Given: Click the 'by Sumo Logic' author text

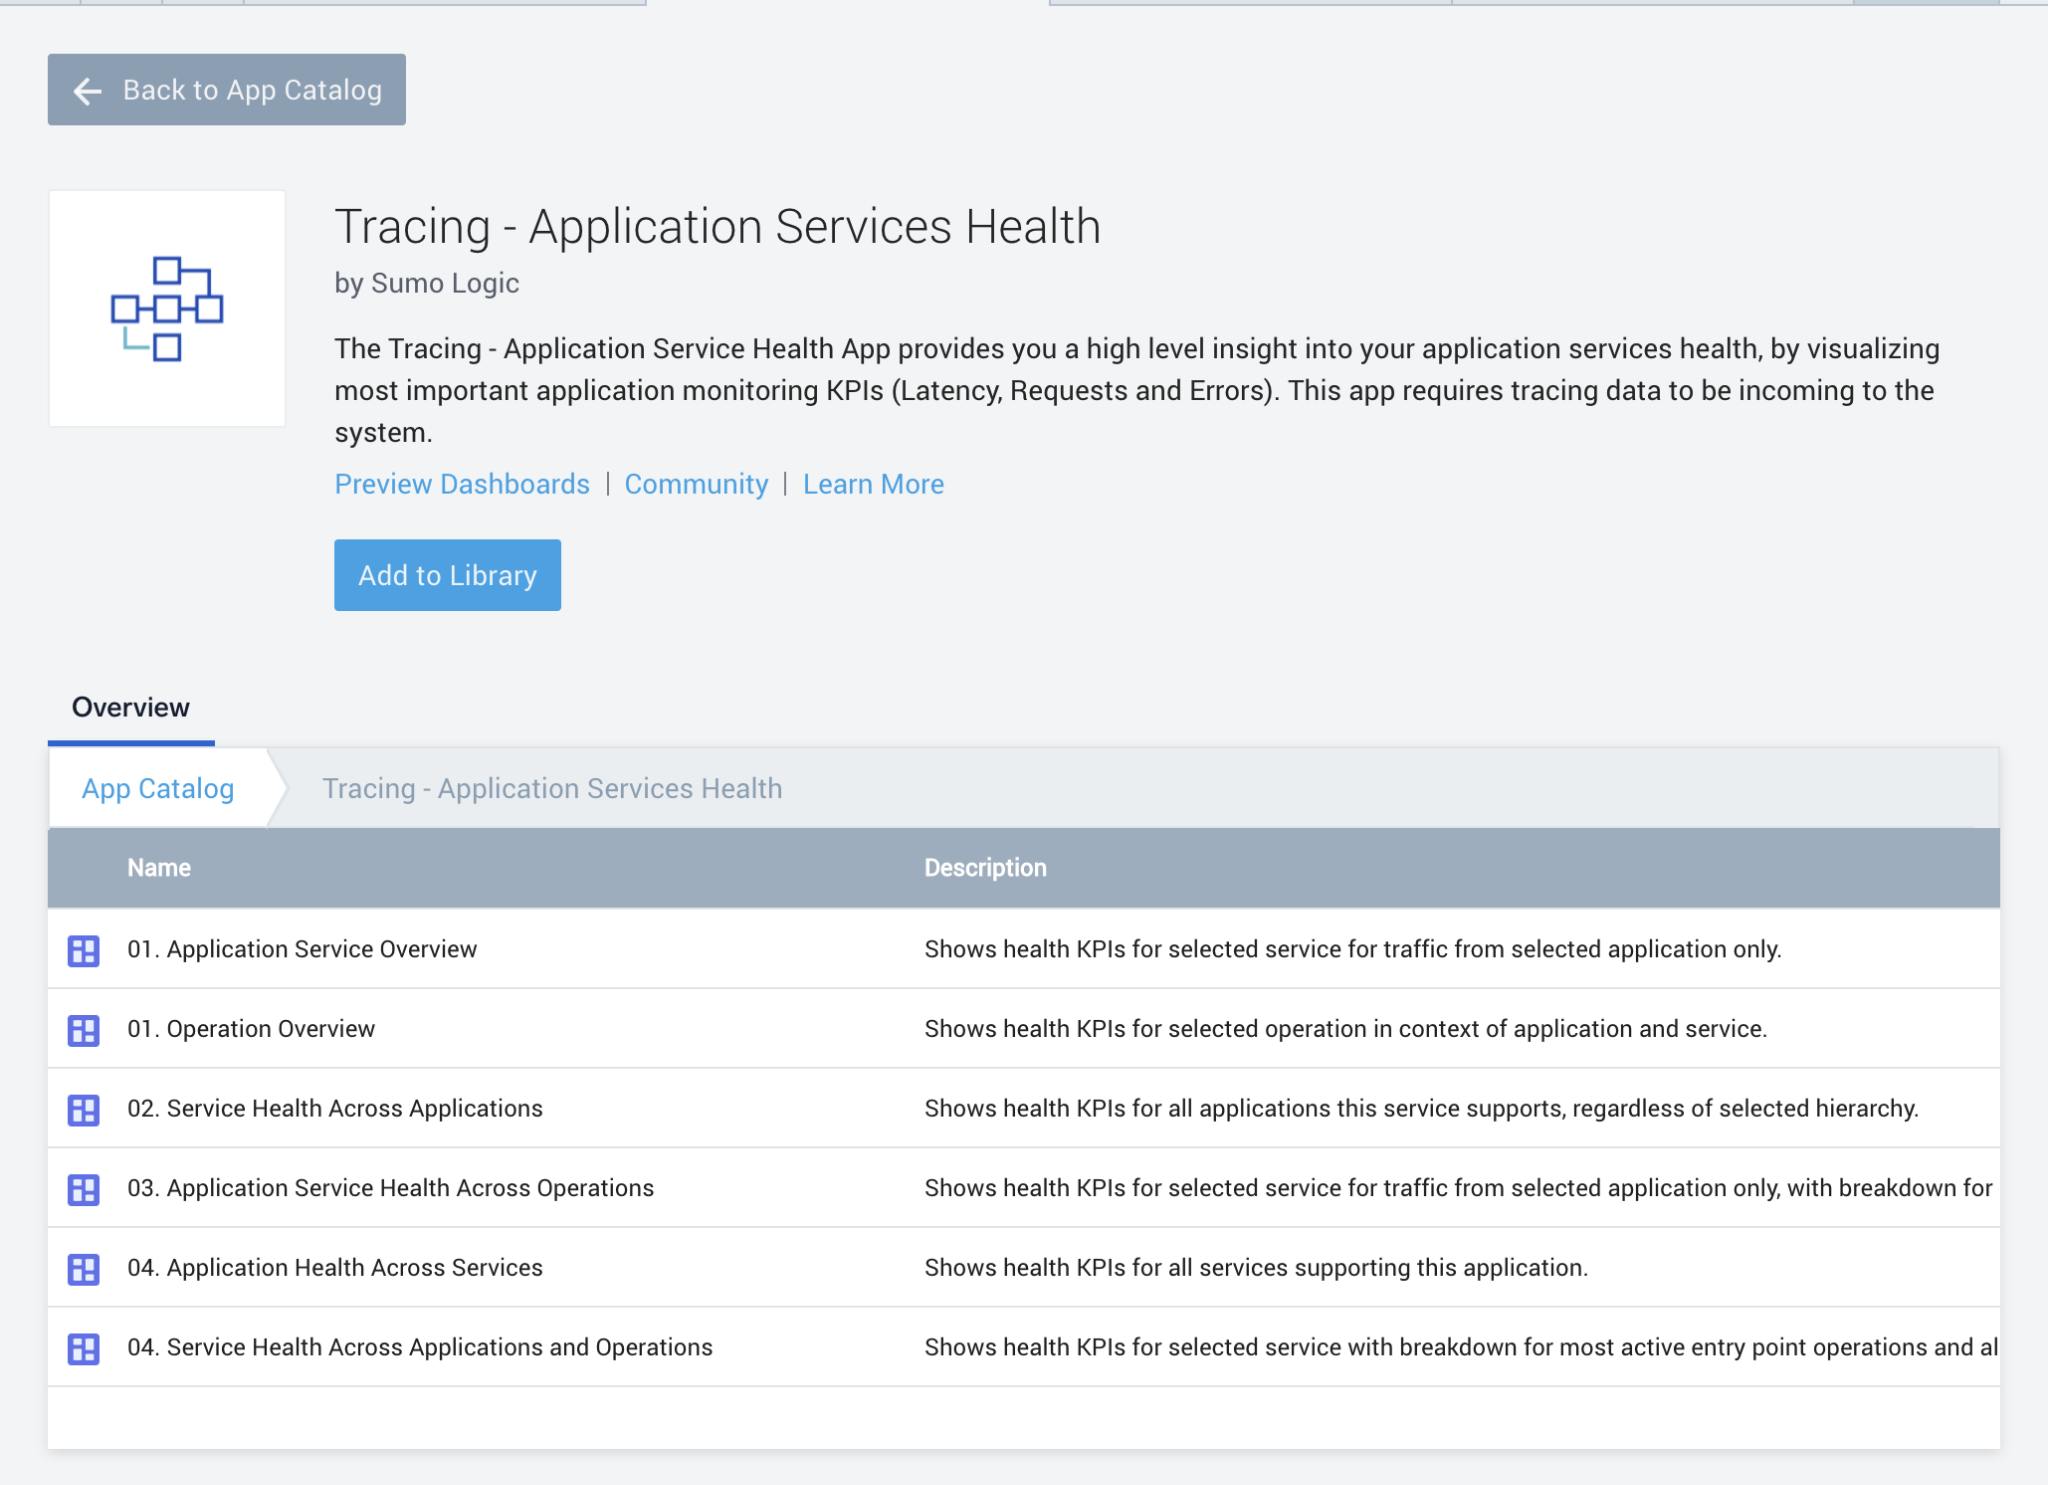Looking at the screenshot, I should pyautogui.click(x=427, y=283).
